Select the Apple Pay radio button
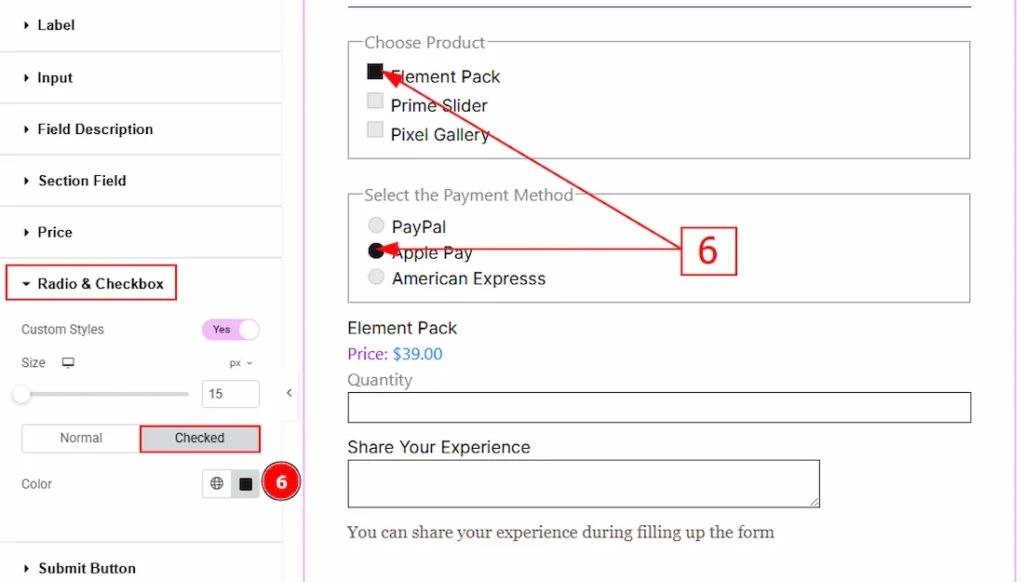 pyautogui.click(x=376, y=251)
